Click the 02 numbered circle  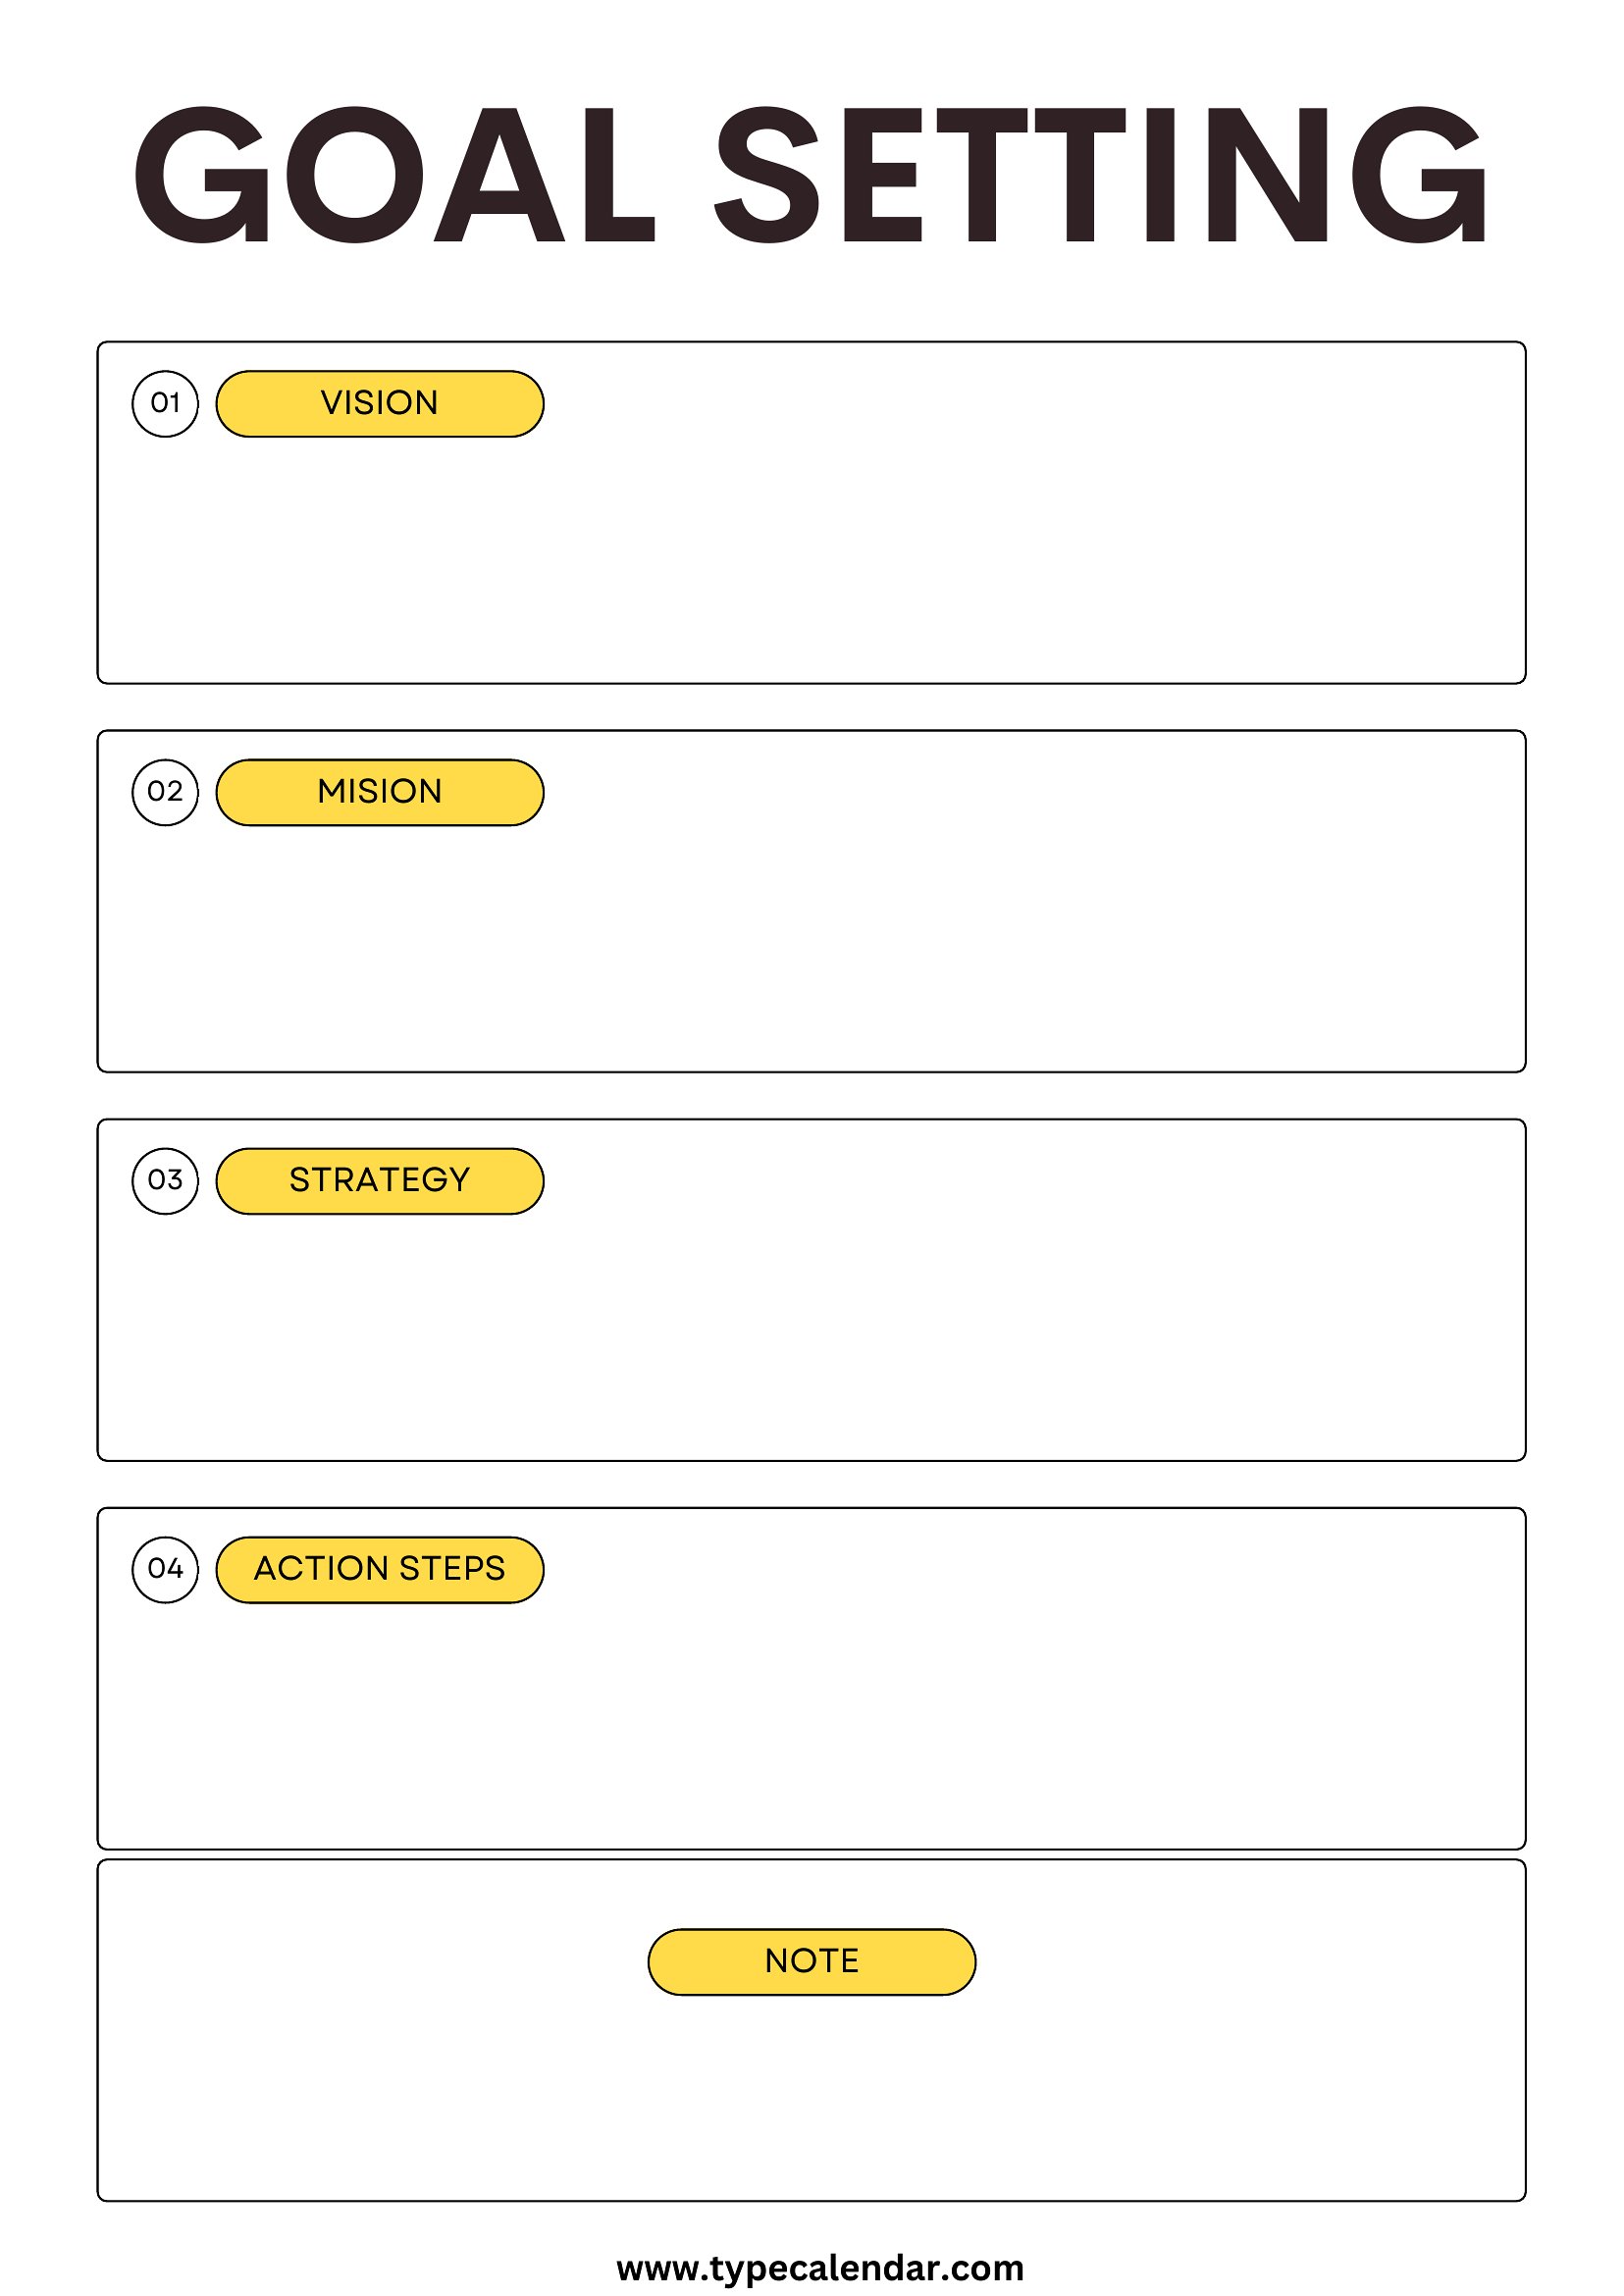coord(165,792)
